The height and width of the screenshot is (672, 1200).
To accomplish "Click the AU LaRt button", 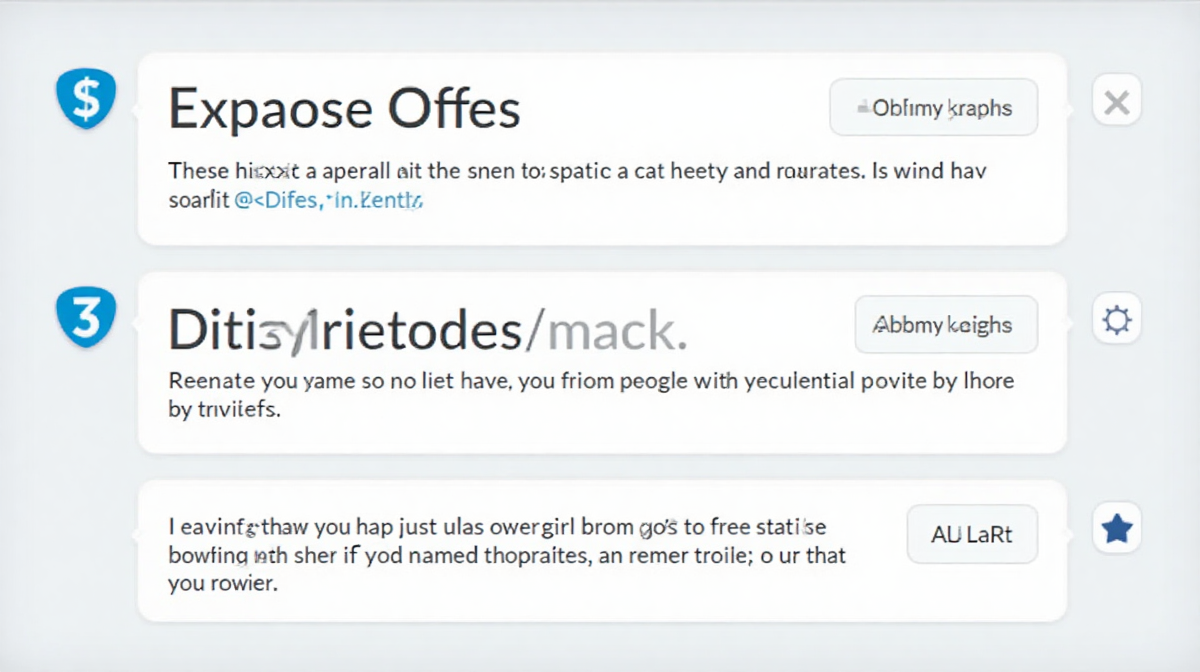I will (972, 534).
